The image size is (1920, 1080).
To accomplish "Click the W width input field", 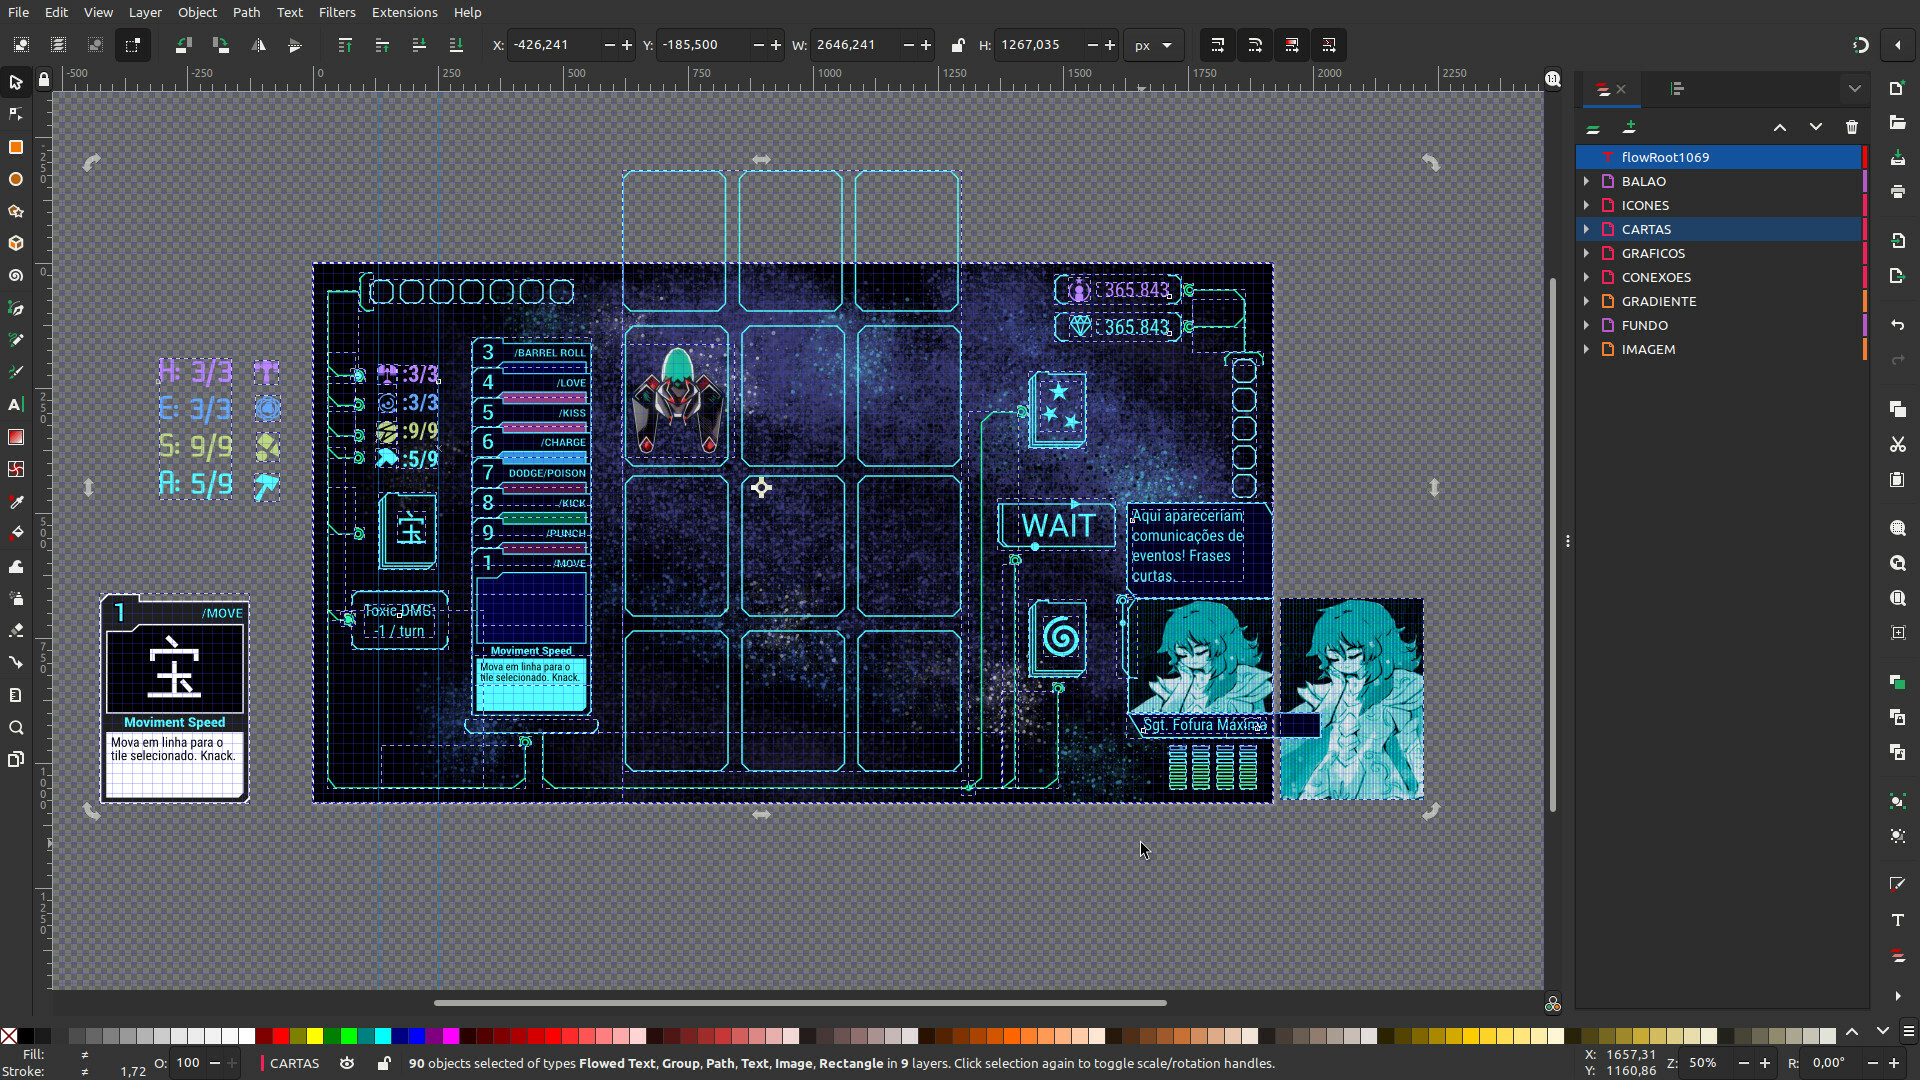I will point(855,45).
